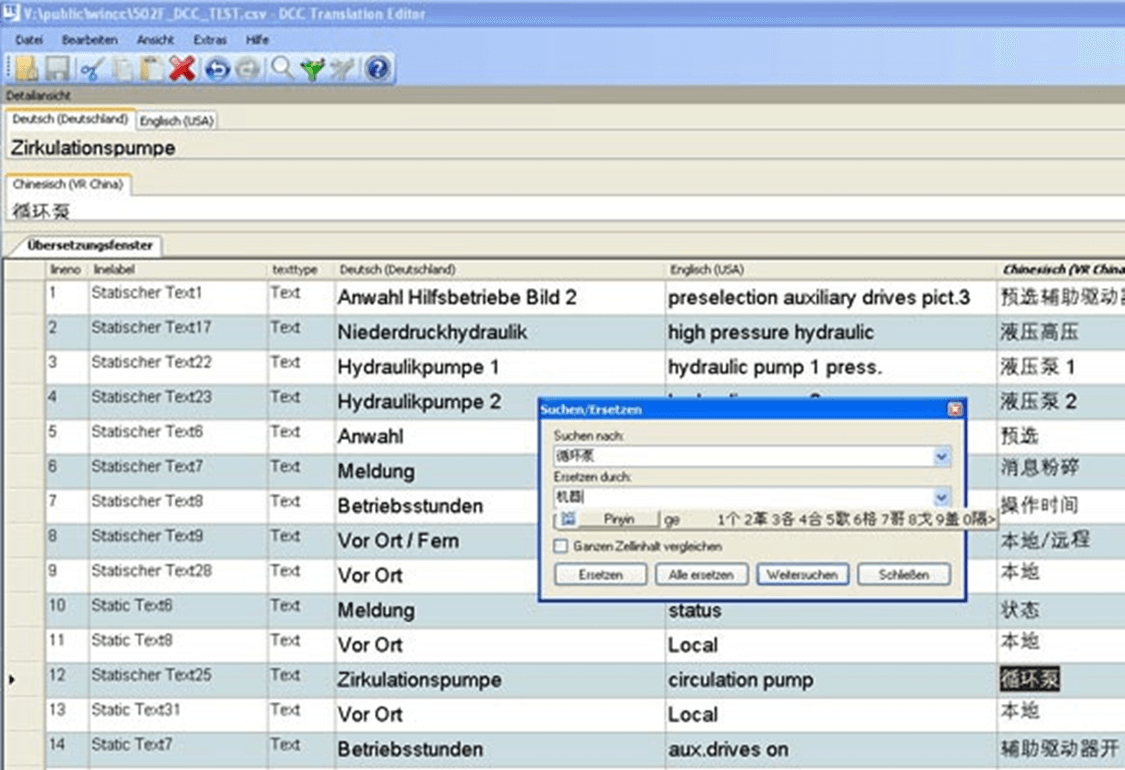The height and width of the screenshot is (770, 1125).
Task: Open Help via the question mark icon
Action: pos(377,68)
